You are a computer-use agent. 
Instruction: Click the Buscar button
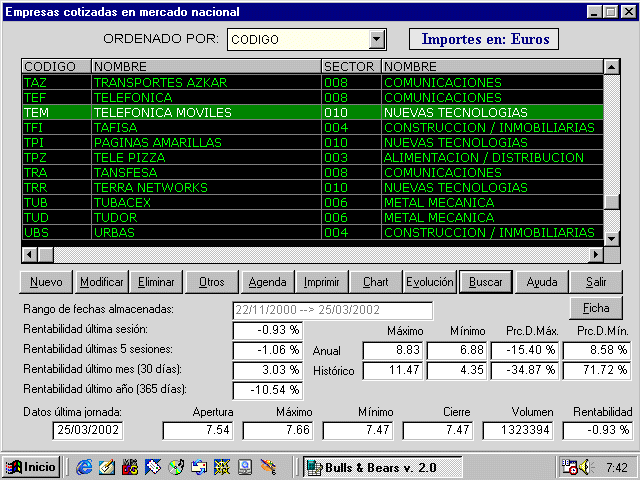486,282
